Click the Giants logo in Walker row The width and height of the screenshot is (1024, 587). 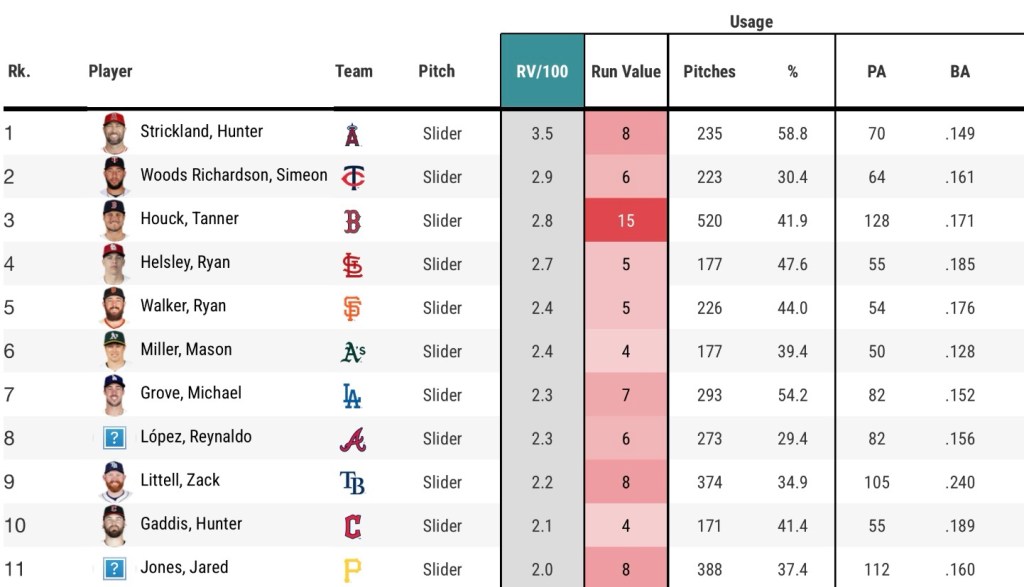click(x=352, y=308)
